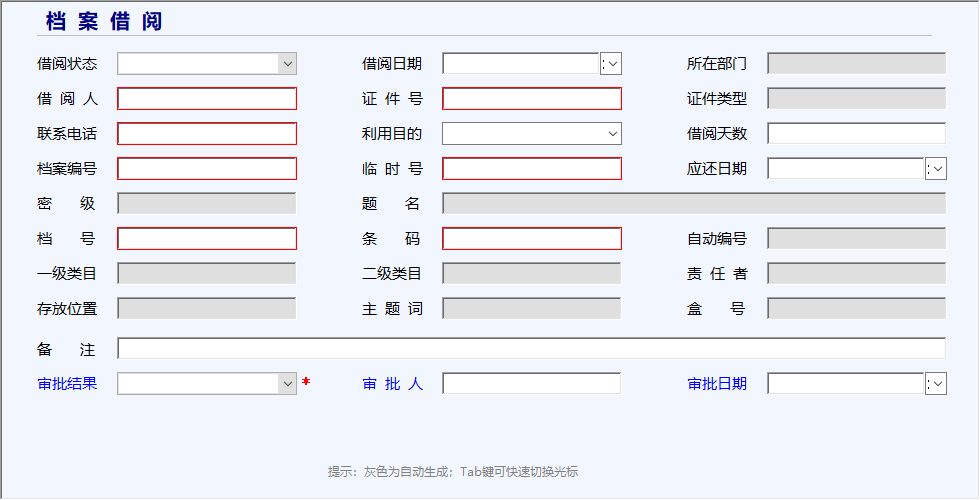Click the greyed 存放位置 field

[x=206, y=308]
